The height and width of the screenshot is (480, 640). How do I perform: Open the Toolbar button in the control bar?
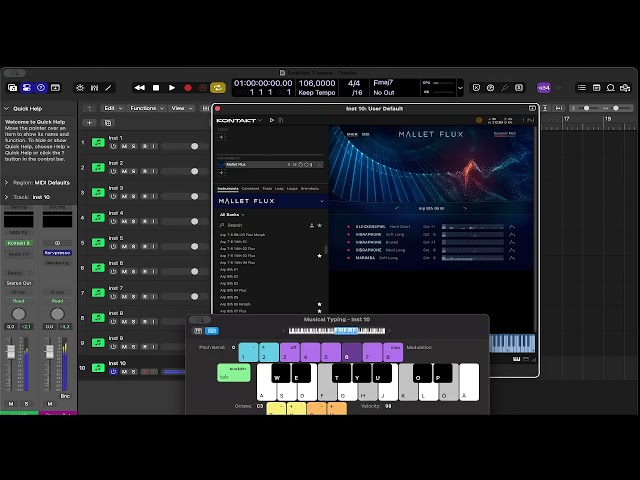[x=55, y=88]
